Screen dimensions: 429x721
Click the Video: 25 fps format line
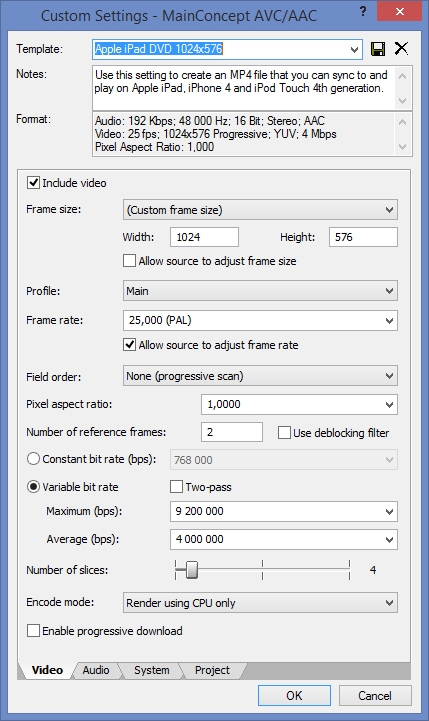(x=216, y=134)
